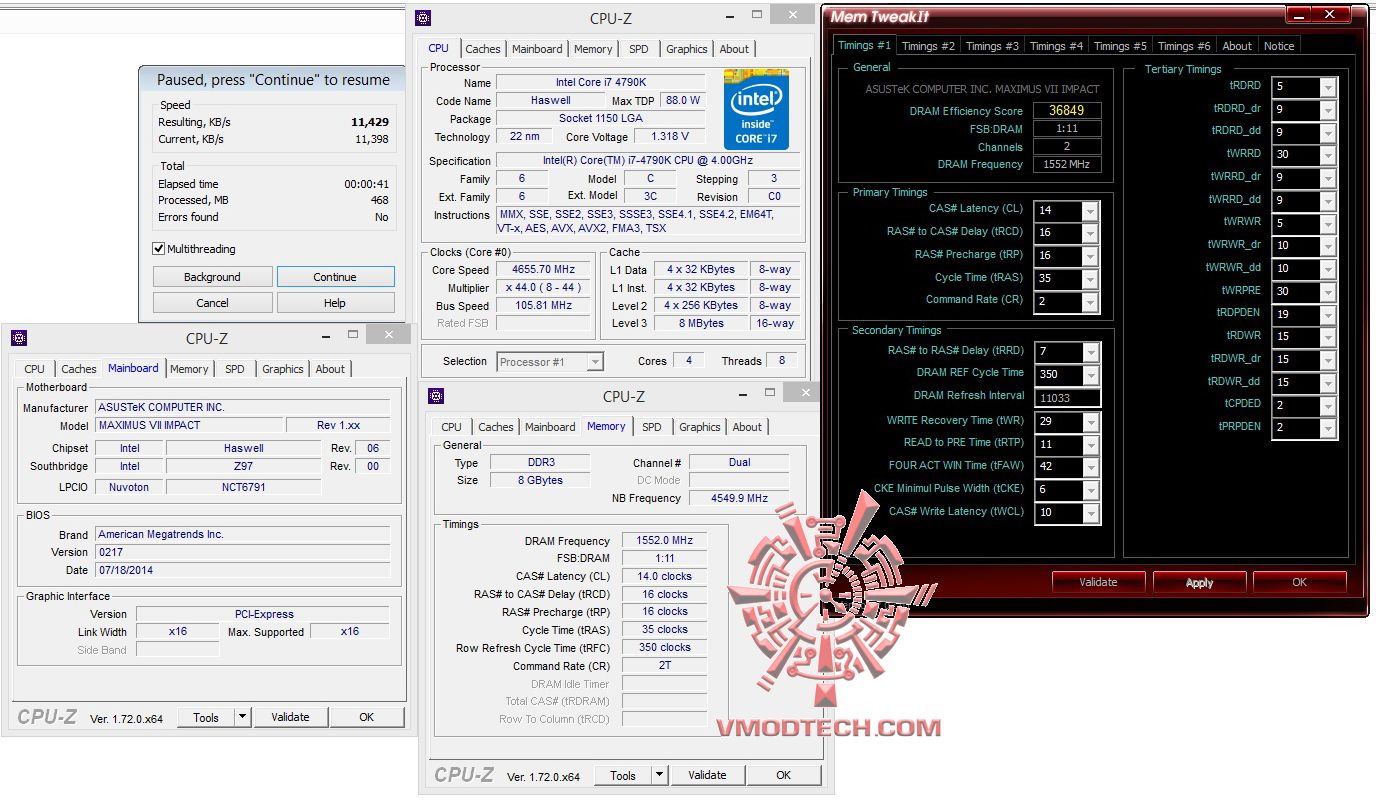Image resolution: width=1376 pixels, height=810 pixels.
Task: Click the Intel Core i7 logo
Action: tap(756, 109)
